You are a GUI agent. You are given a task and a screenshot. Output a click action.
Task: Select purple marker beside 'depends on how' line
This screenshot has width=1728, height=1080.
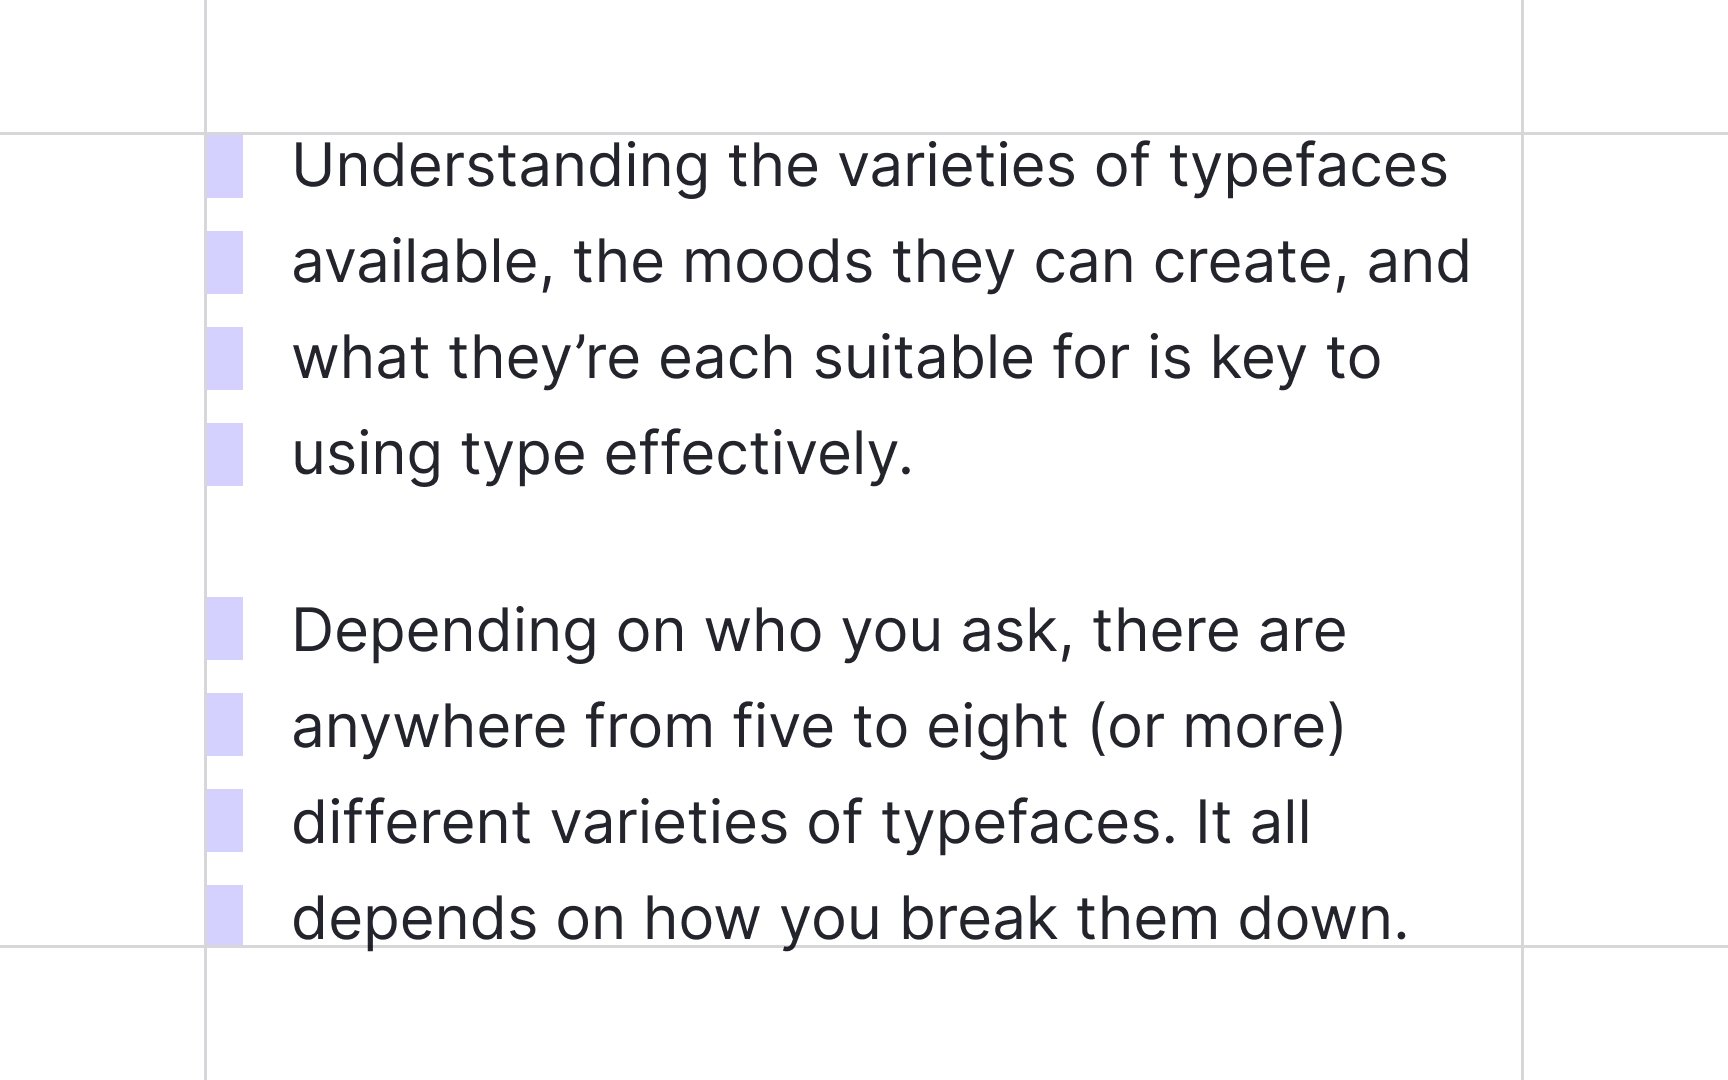click(x=225, y=915)
